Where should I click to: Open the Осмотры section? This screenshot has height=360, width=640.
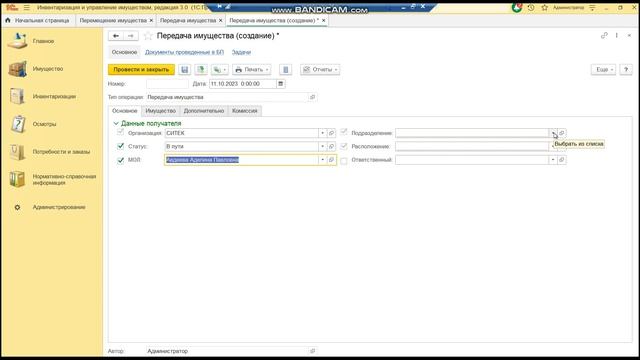click(x=44, y=124)
